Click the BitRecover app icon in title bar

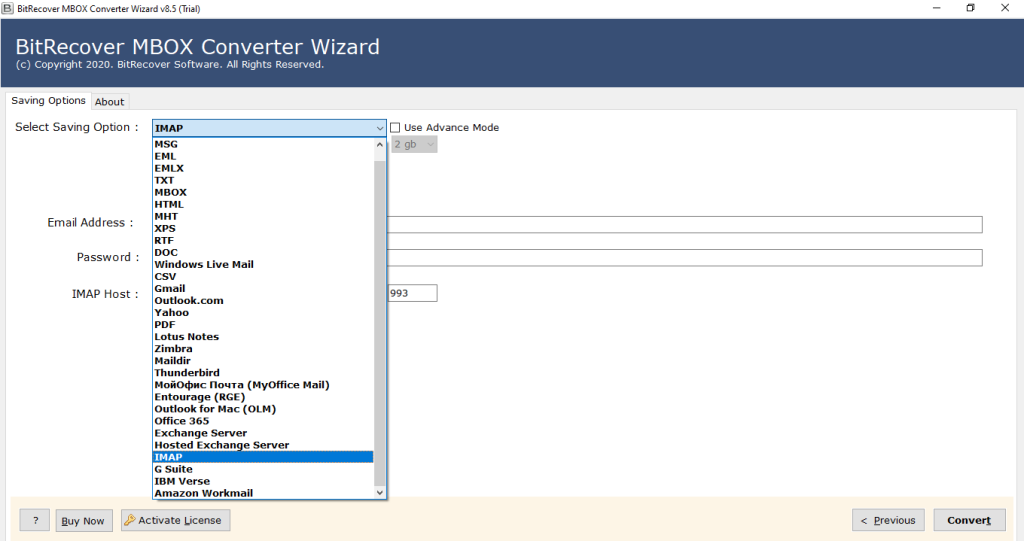pos(8,8)
